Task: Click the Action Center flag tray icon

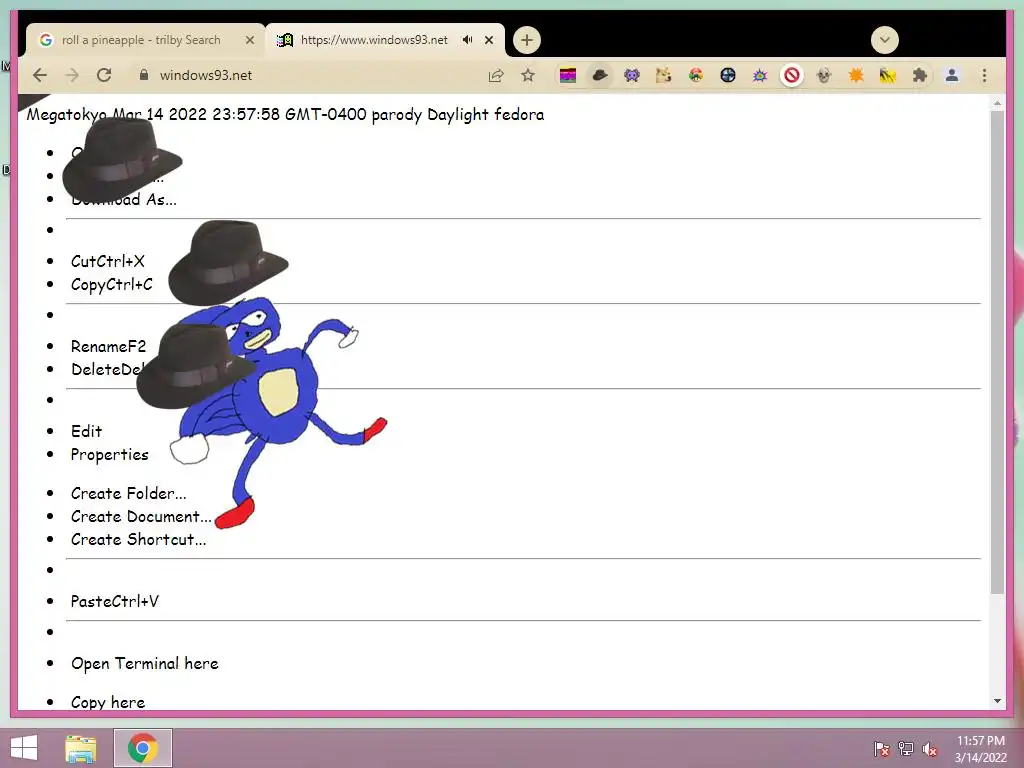Action: coord(882,749)
